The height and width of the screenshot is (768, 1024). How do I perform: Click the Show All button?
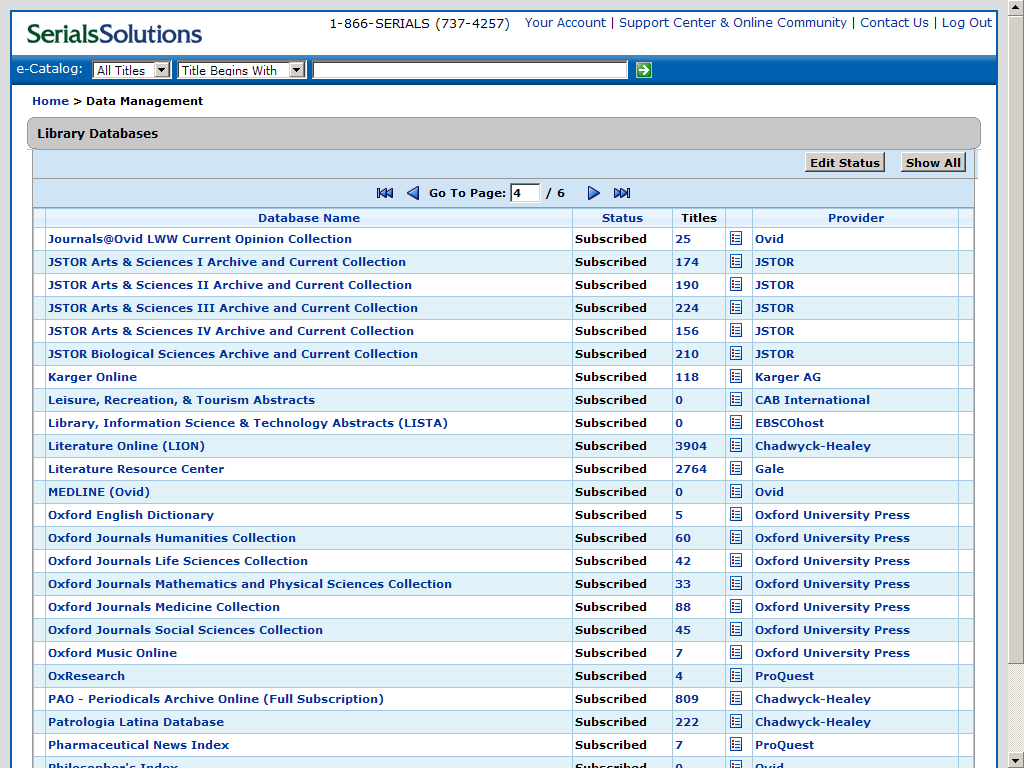click(933, 163)
